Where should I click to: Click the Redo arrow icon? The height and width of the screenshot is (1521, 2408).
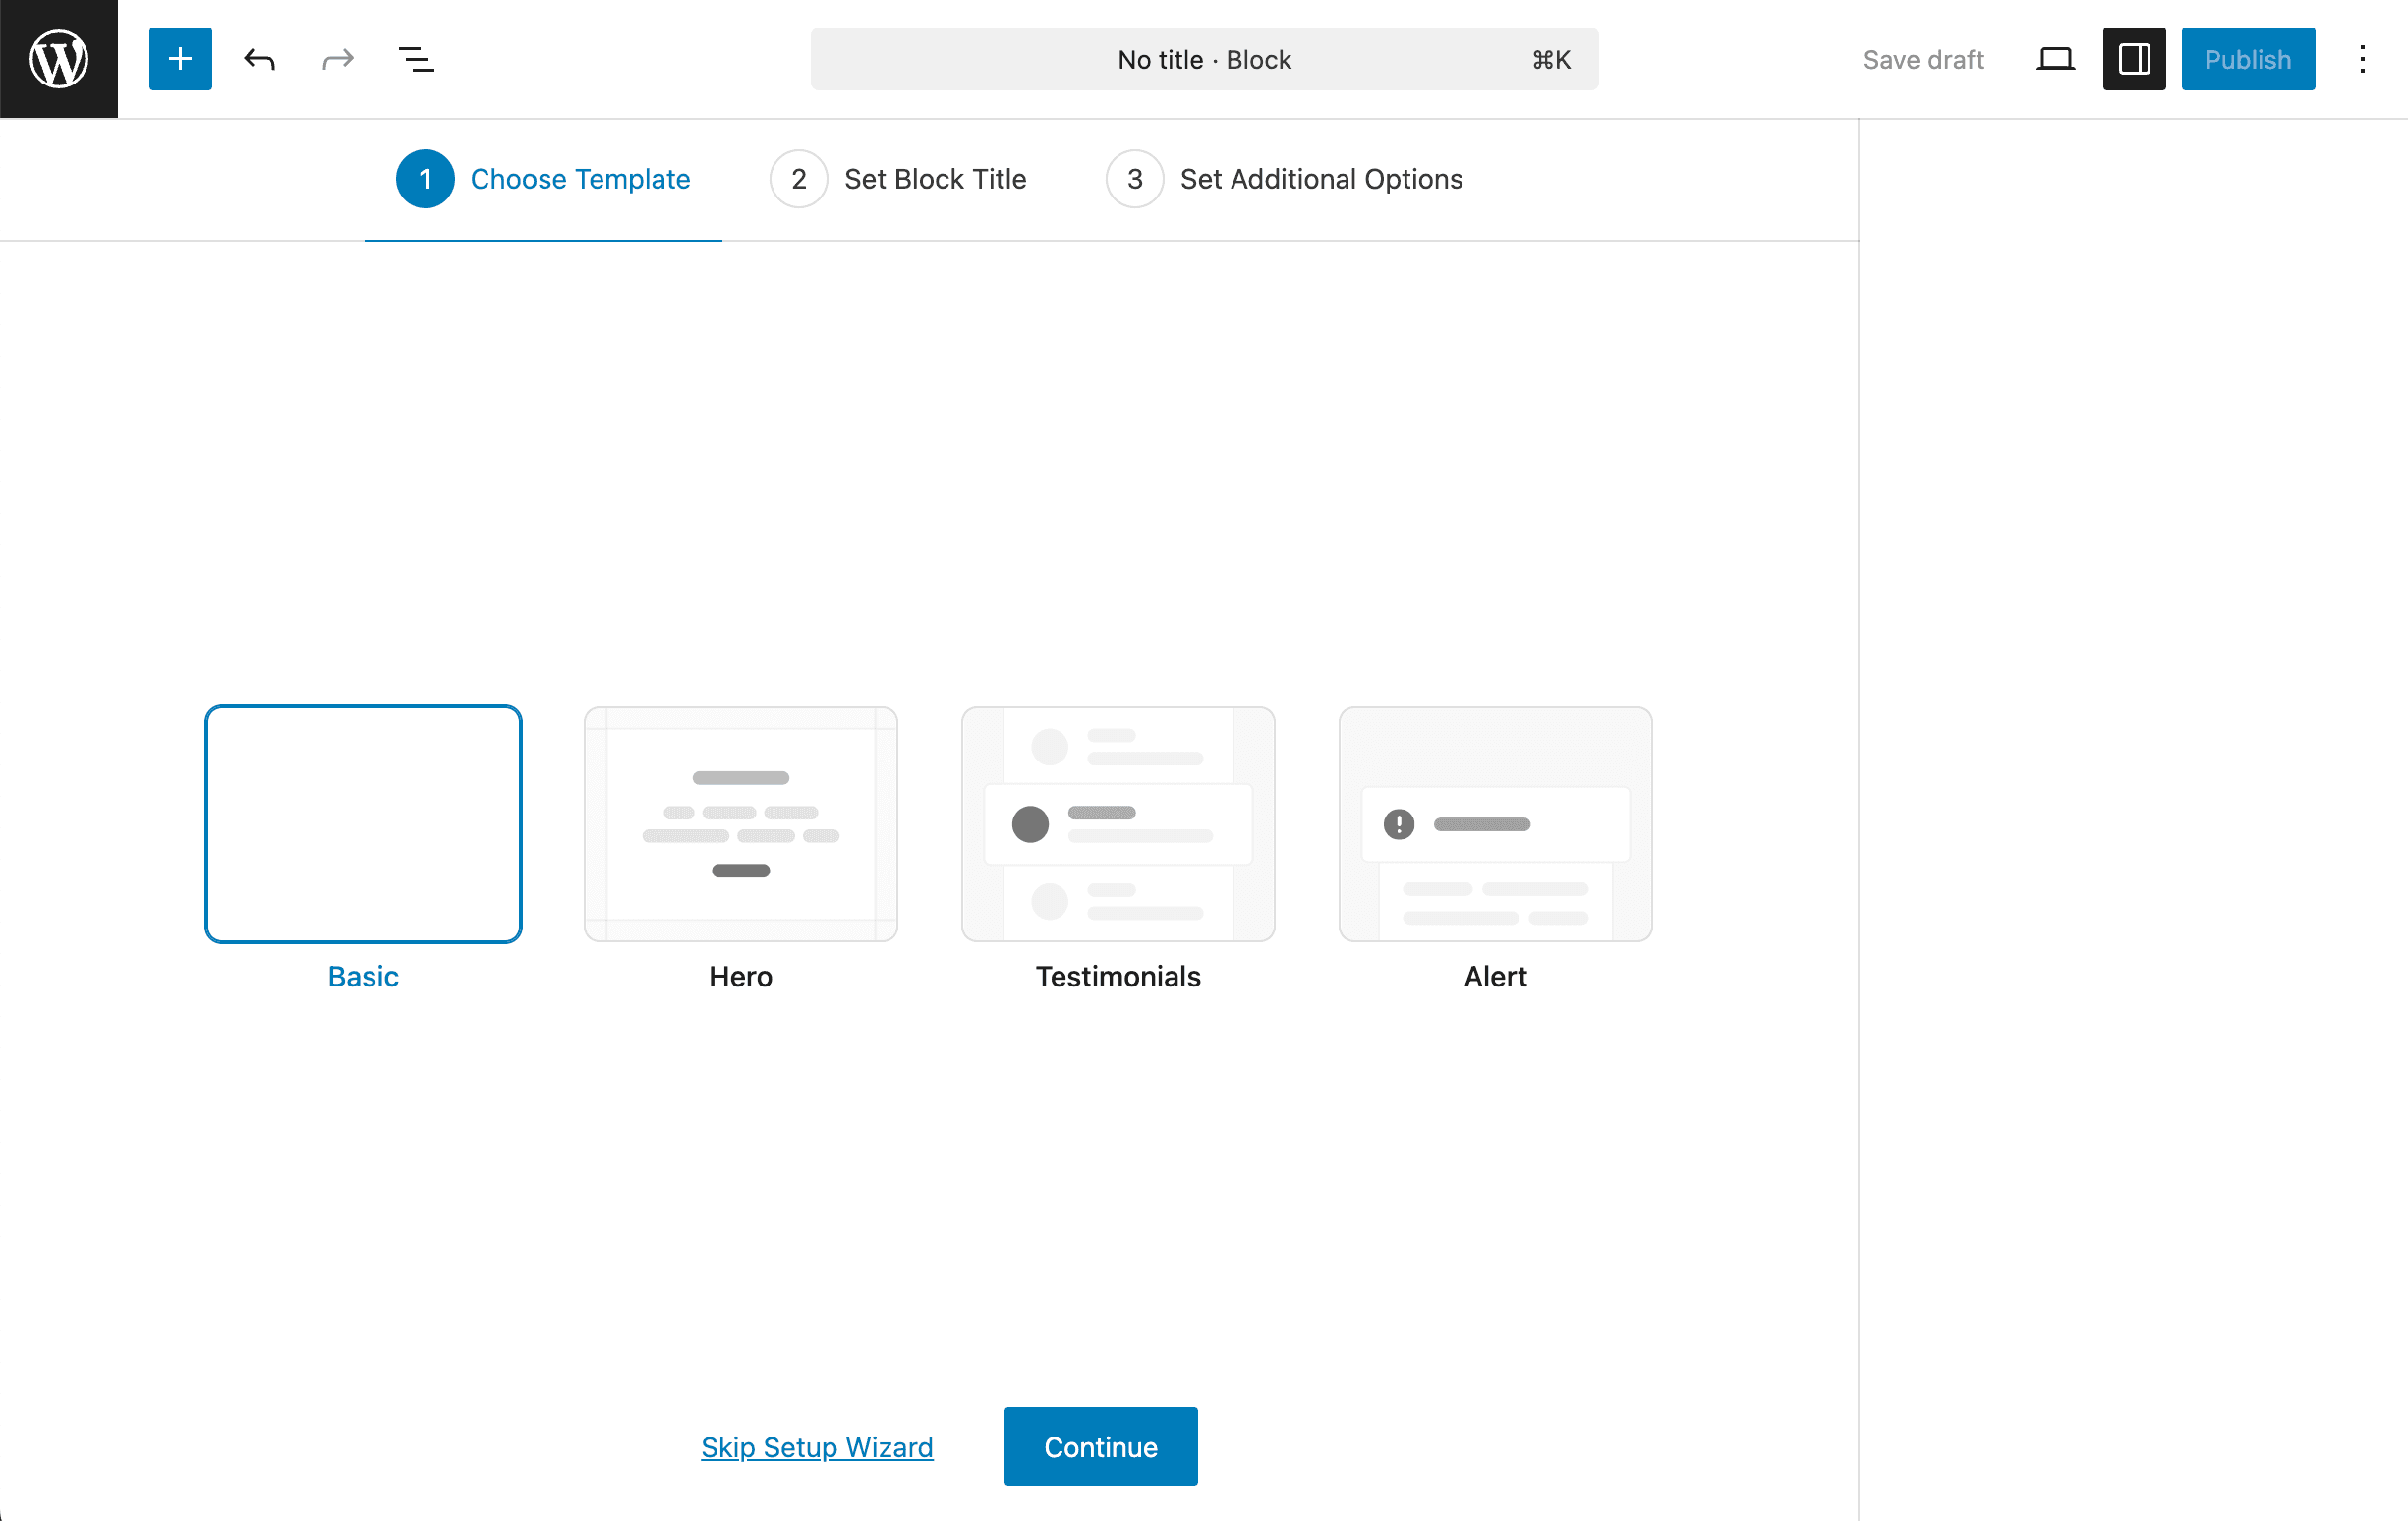tap(337, 59)
